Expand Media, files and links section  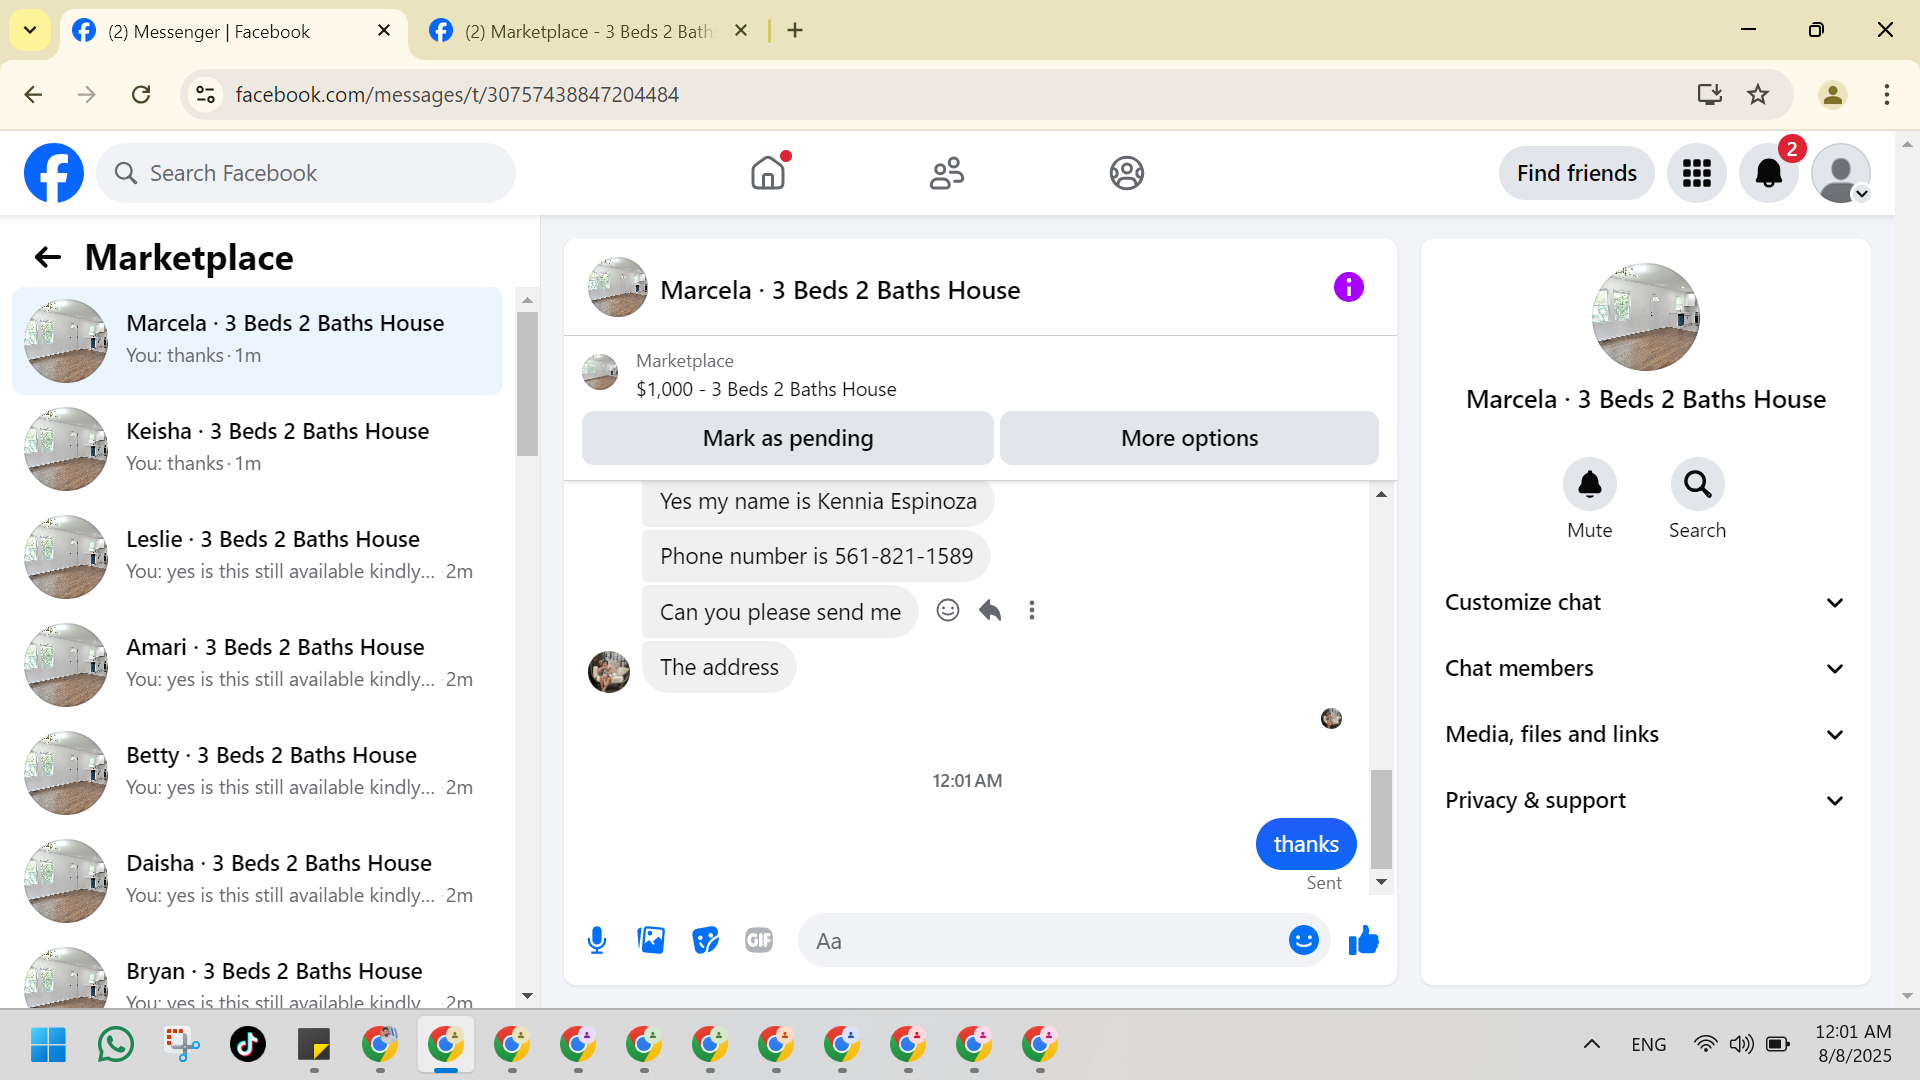click(x=1645, y=734)
